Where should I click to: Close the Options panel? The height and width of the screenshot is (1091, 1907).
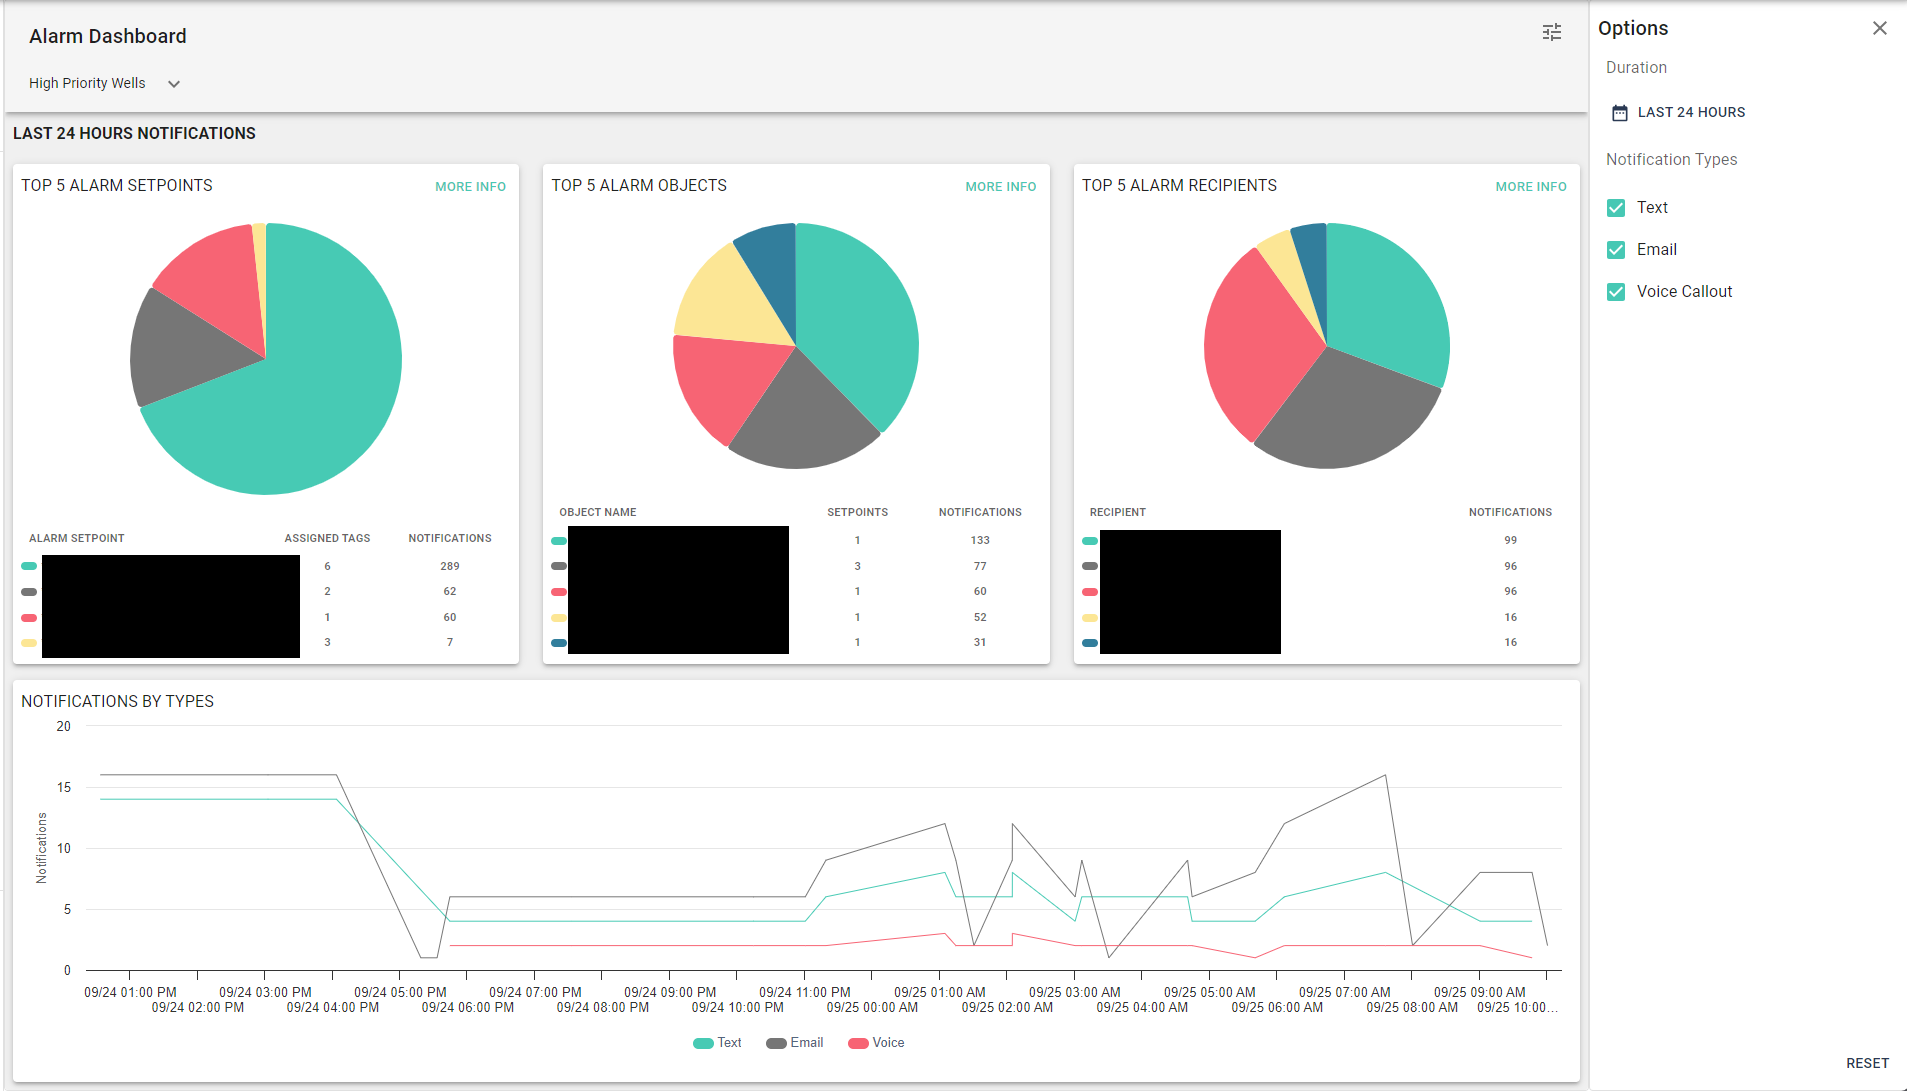pyautogui.click(x=1879, y=28)
